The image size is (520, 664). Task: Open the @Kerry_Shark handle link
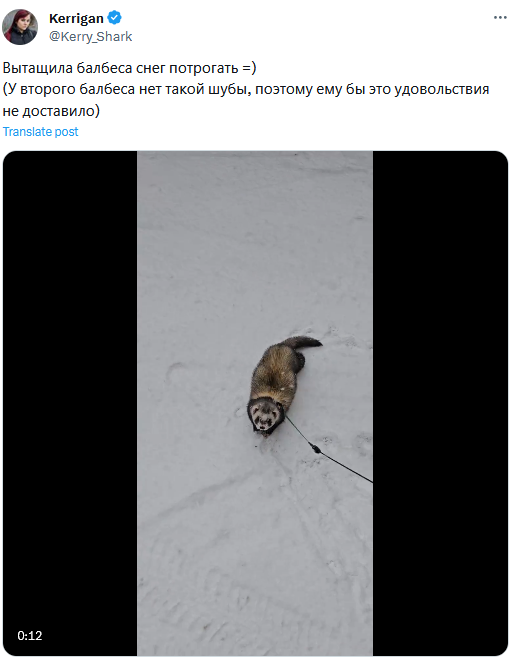tap(91, 36)
